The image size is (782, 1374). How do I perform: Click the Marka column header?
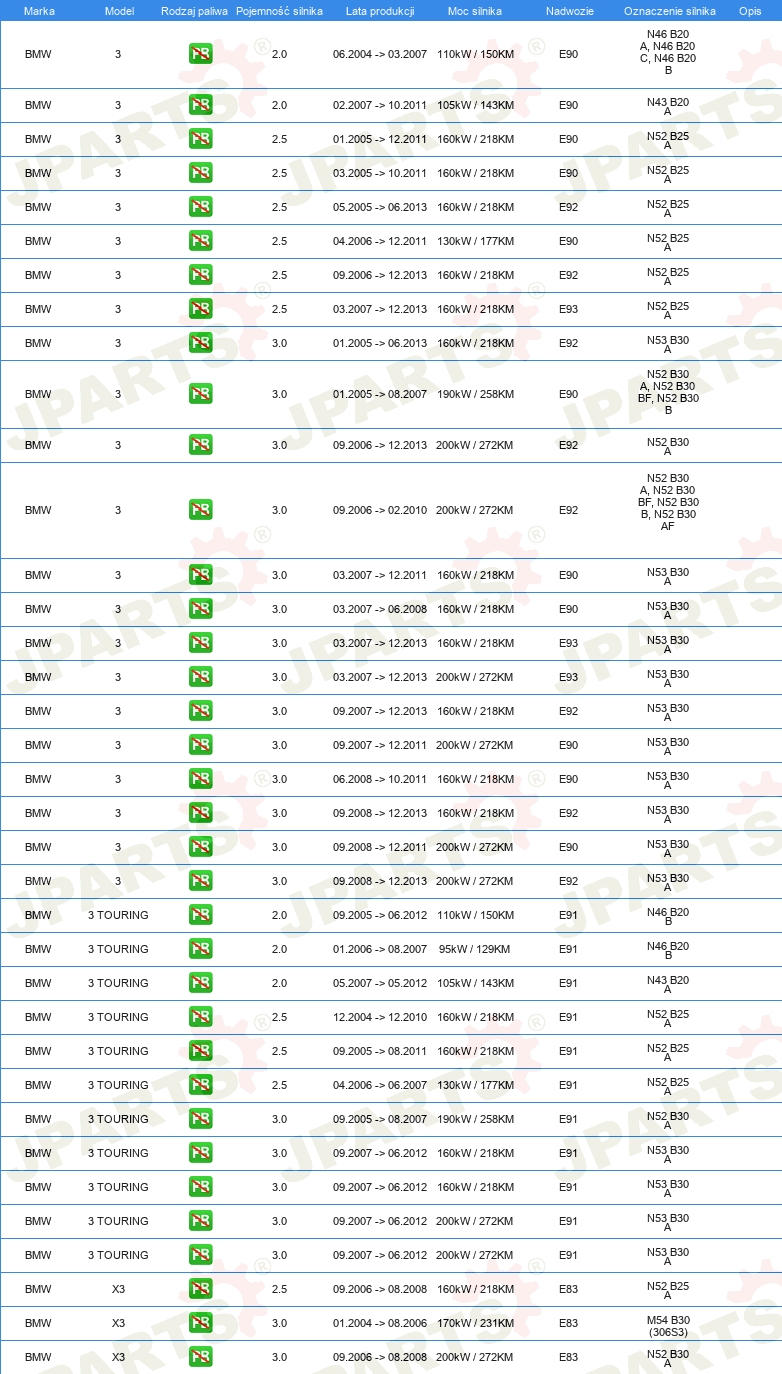tap(39, 10)
